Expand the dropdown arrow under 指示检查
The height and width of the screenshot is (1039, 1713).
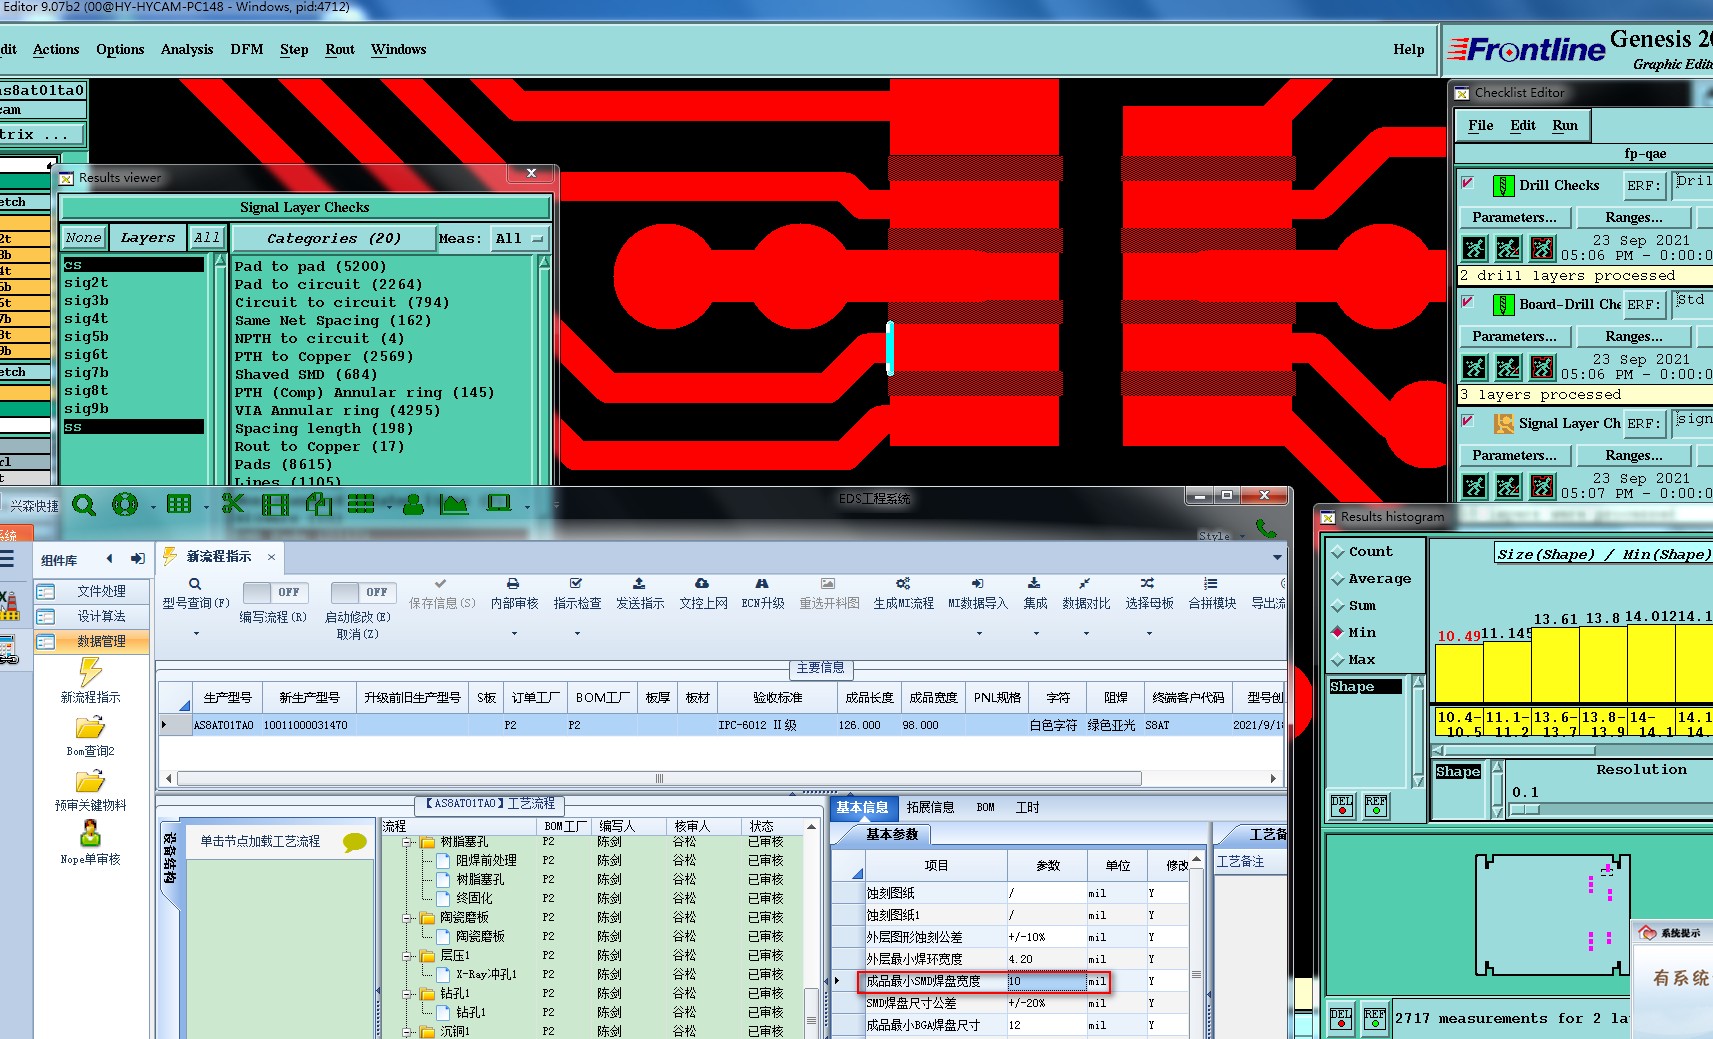coord(577,633)
